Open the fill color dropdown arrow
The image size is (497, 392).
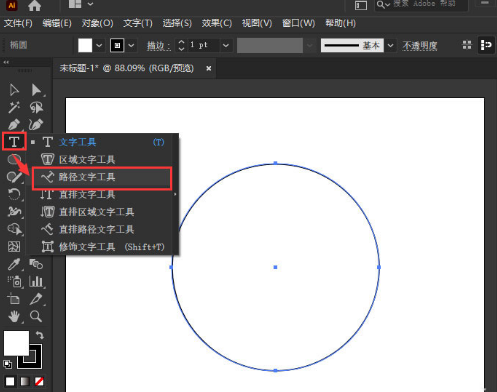point(99,45)
